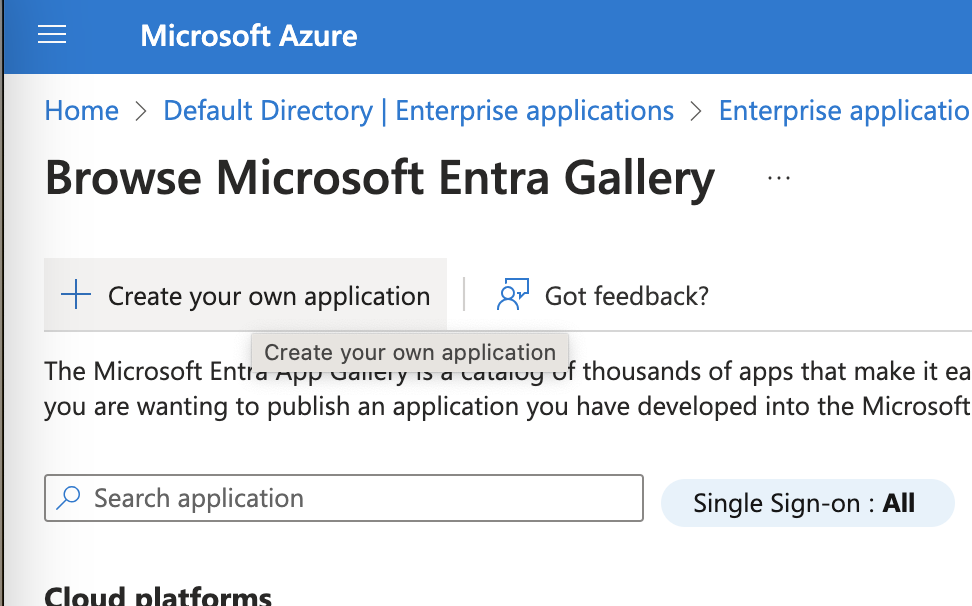Go to Home breadcrumb

81,111
